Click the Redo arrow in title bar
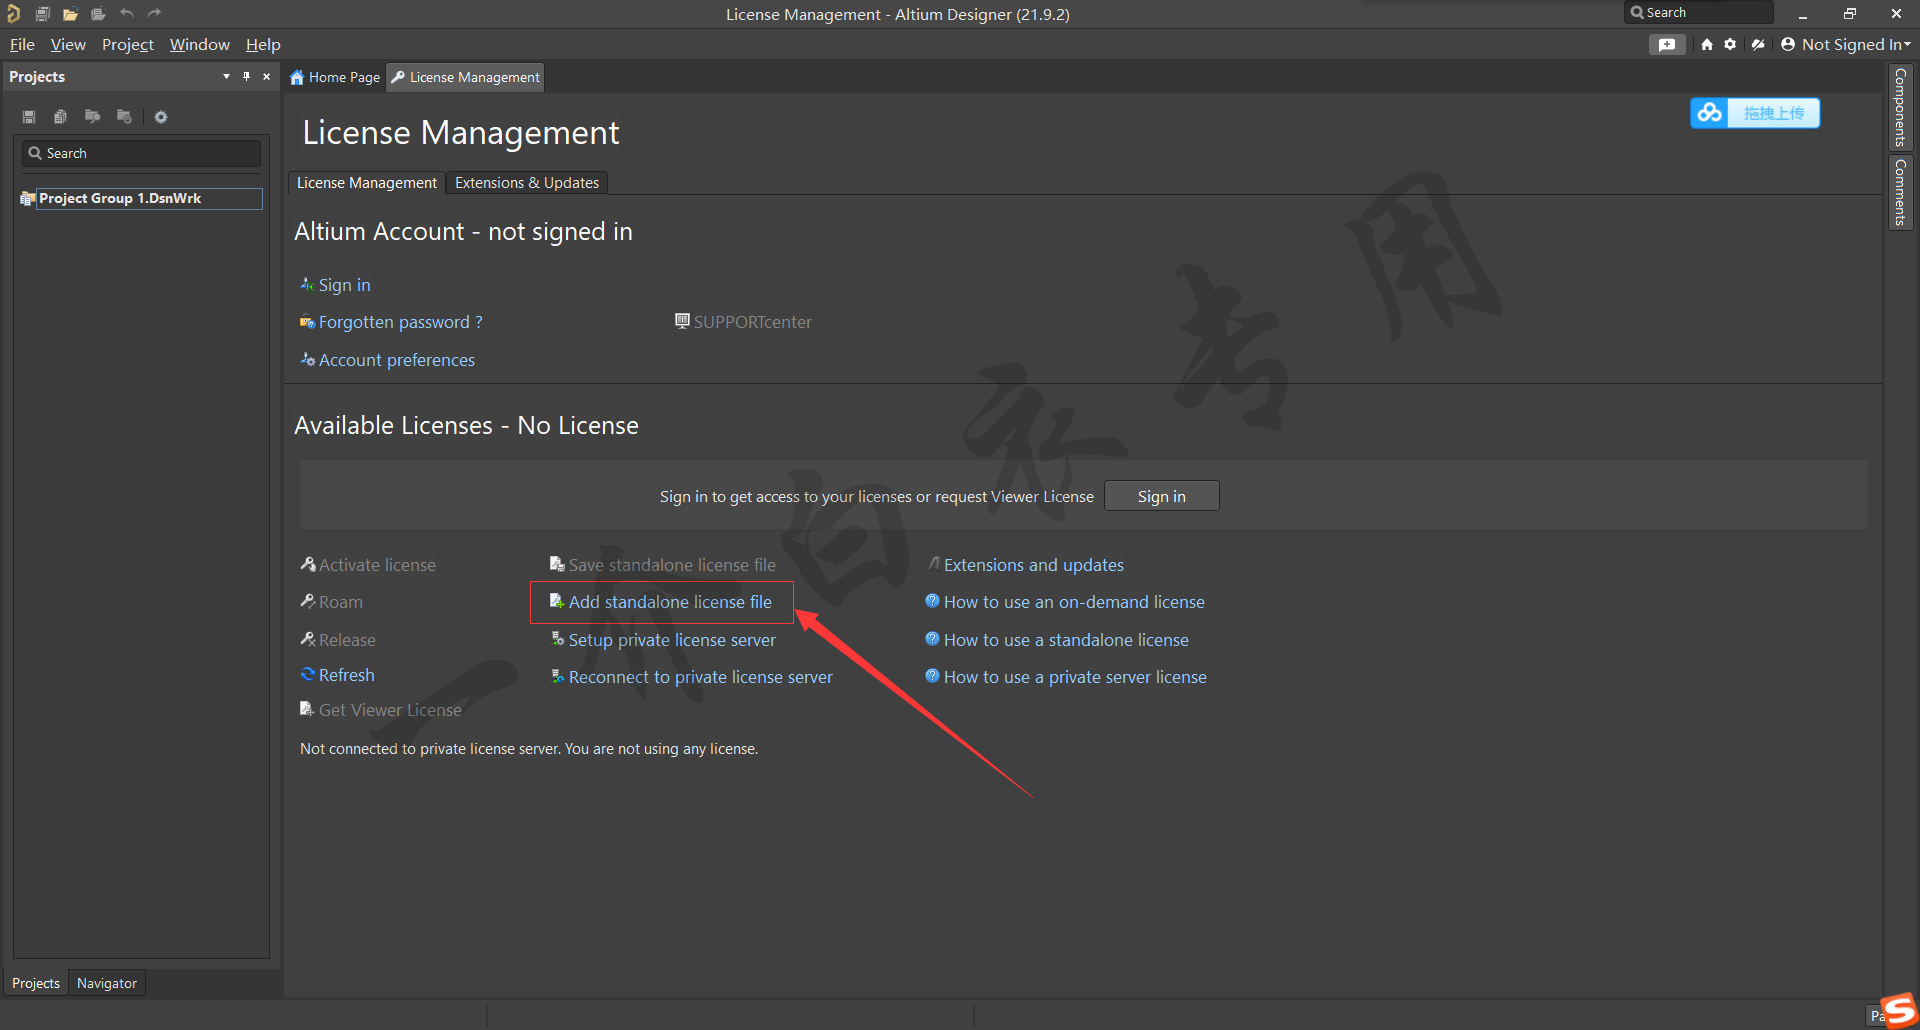 point(154,13)
